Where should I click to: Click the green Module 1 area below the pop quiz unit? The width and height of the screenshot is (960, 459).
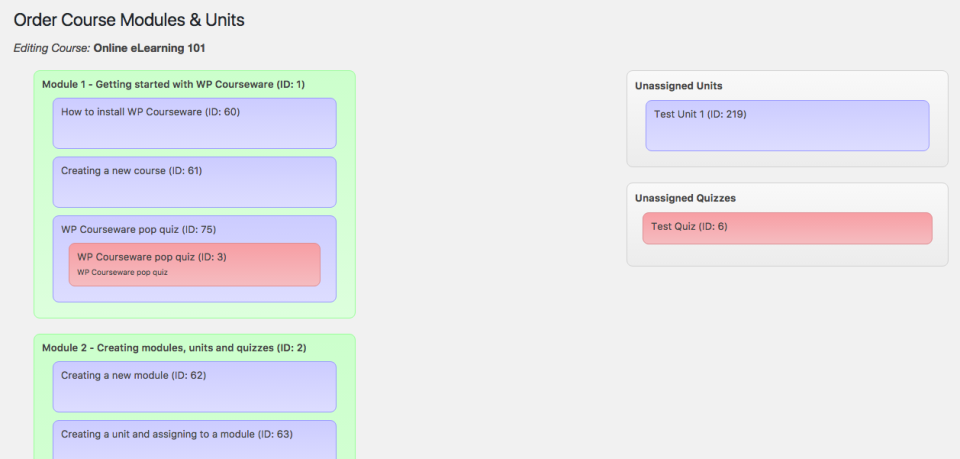pos(194,310)
